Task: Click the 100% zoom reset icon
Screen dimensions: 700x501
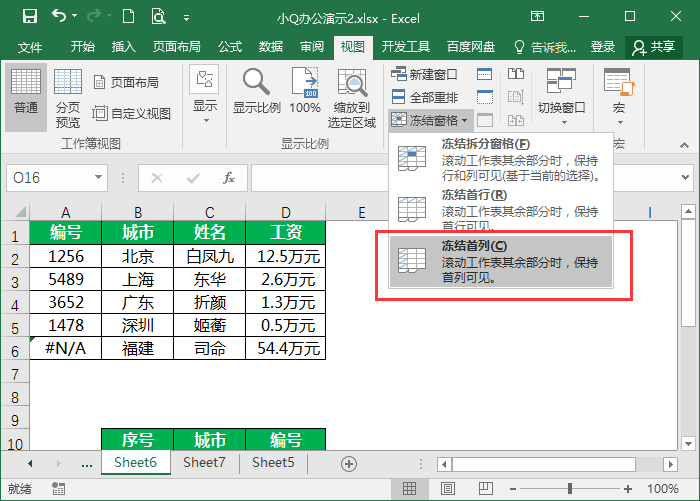Action: click(305, 91)
